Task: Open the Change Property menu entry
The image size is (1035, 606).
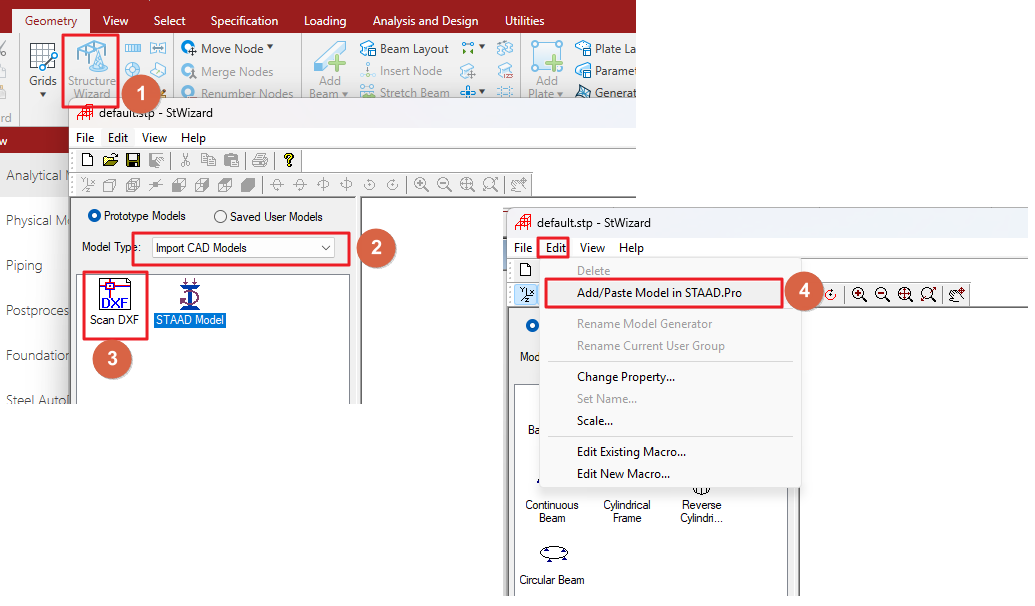Action: 625,377
